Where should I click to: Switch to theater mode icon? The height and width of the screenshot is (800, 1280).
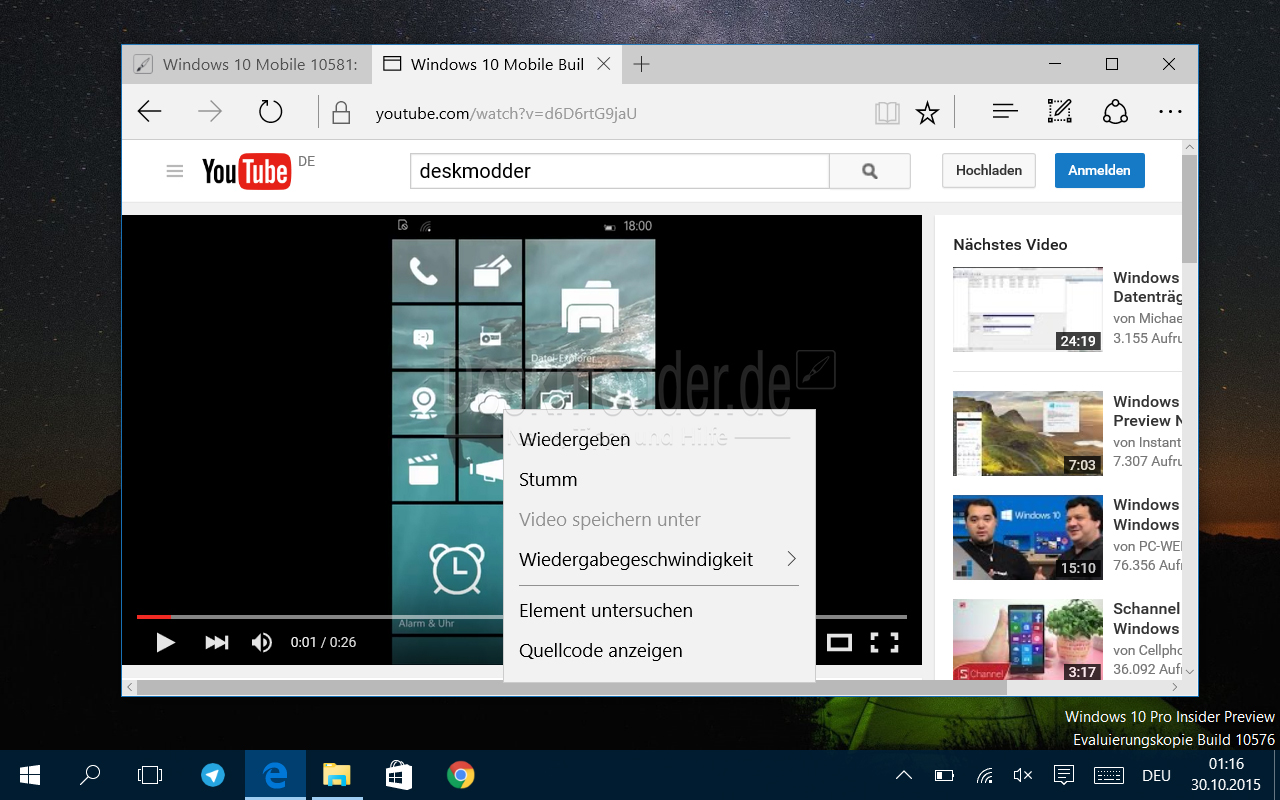pyautogui.click(x=839, y=643)
